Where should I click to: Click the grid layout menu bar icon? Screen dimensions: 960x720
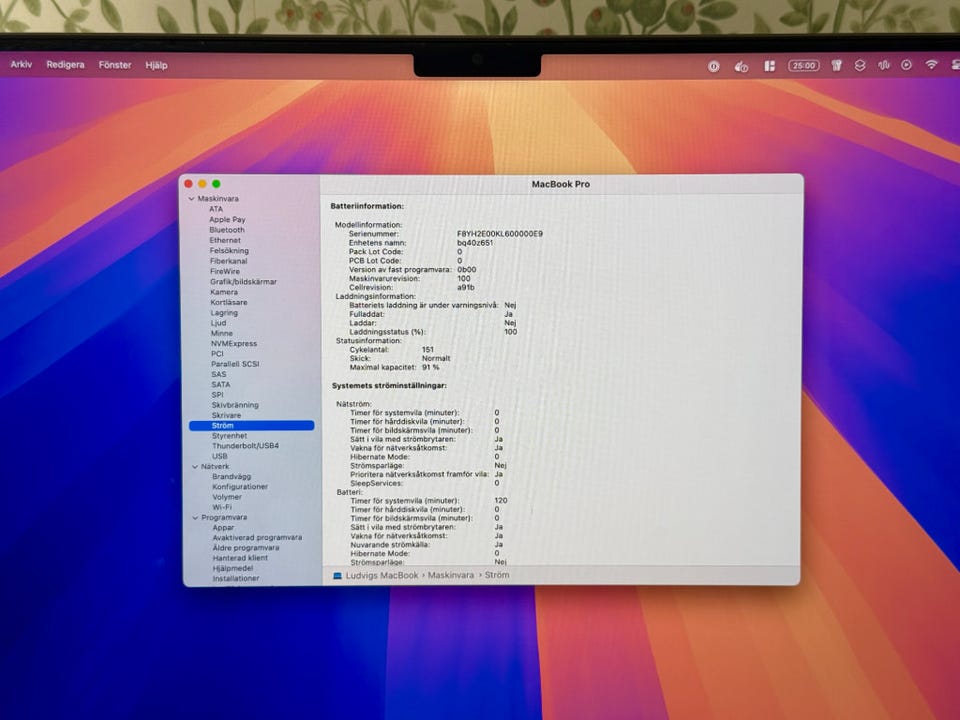click(x=769, y=66)
